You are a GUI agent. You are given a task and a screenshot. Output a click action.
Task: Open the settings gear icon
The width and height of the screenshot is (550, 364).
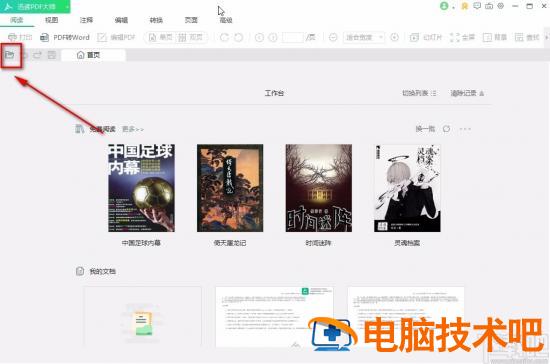pos(501,6)
